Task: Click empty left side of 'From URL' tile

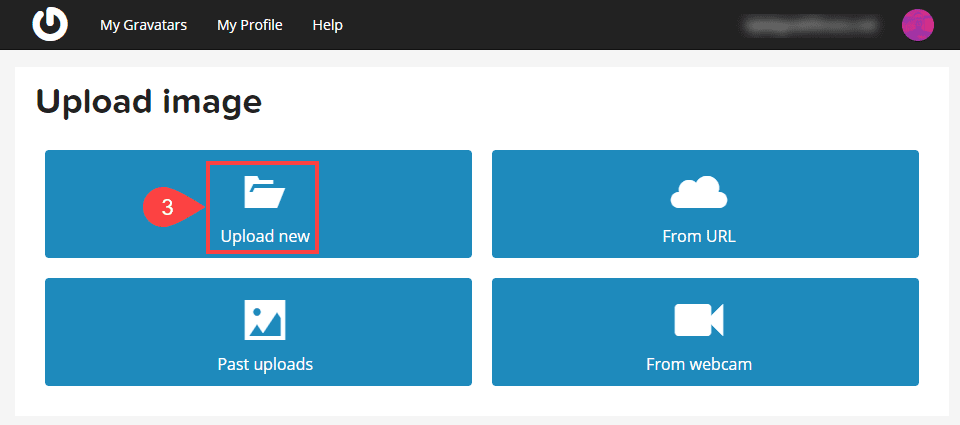Action: pos(560,204)
